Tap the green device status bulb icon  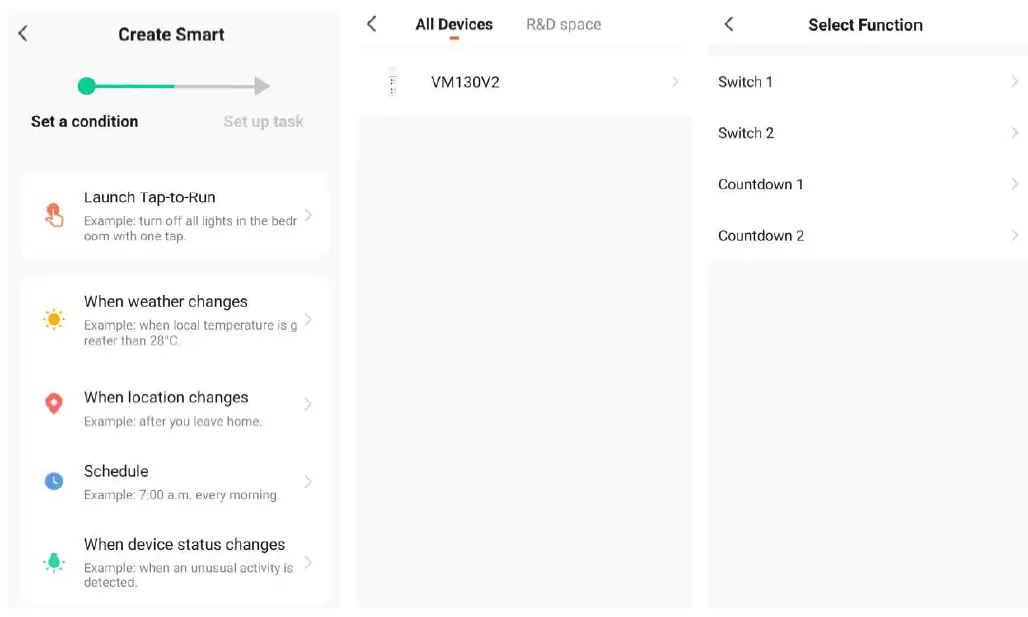[x=54, y=562]
